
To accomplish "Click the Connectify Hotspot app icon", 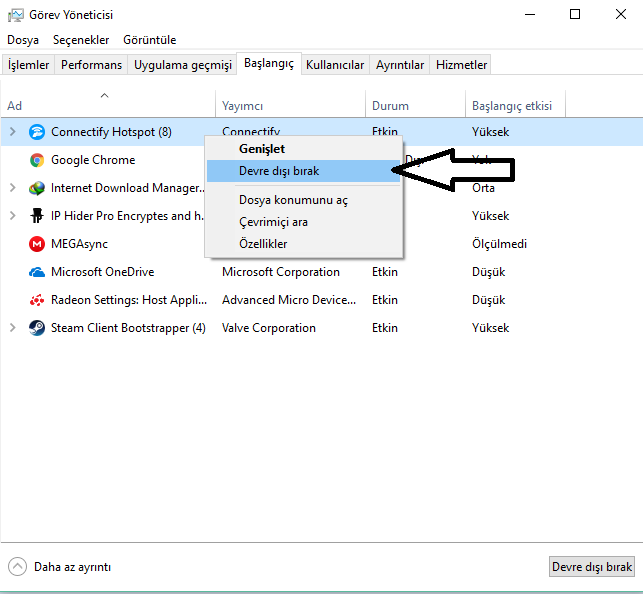I will 37,132.
